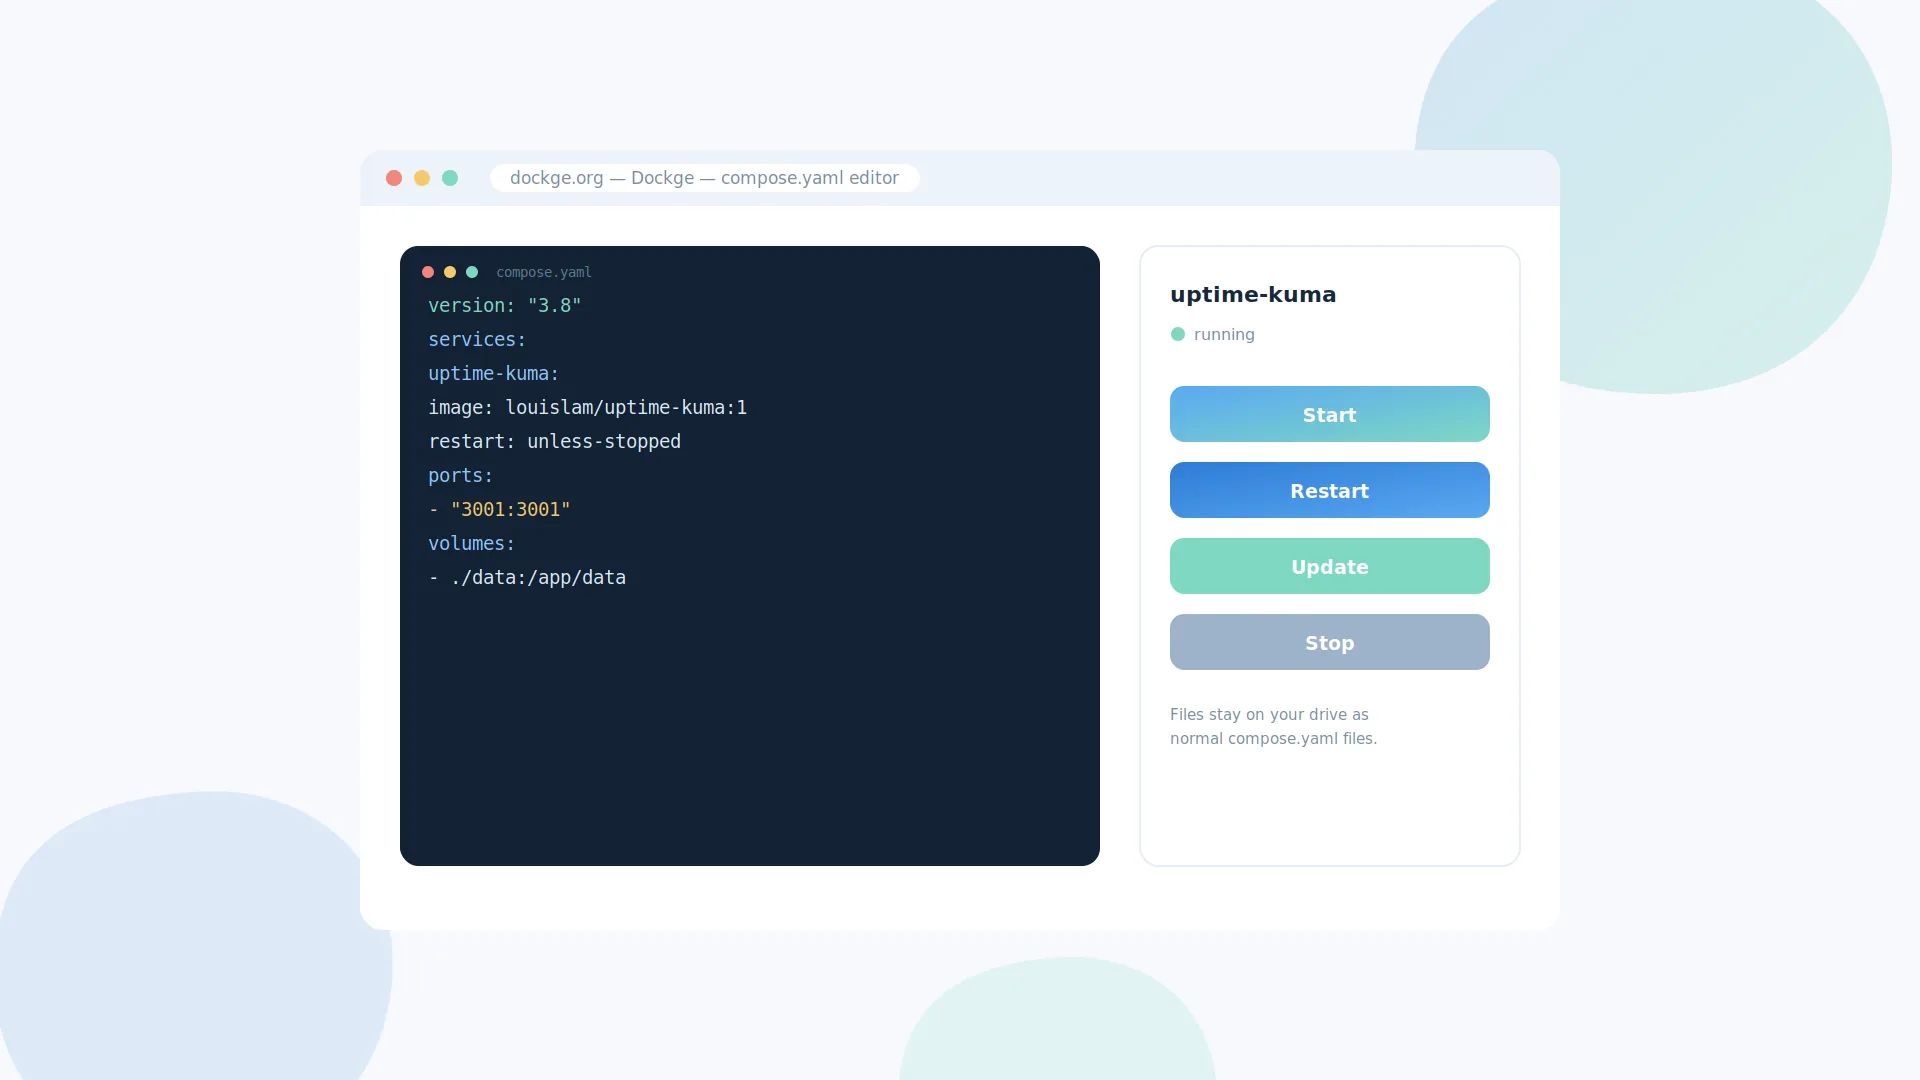
Task: Click the yellow dot in compose.yaml editor
Action: (450, 272)
